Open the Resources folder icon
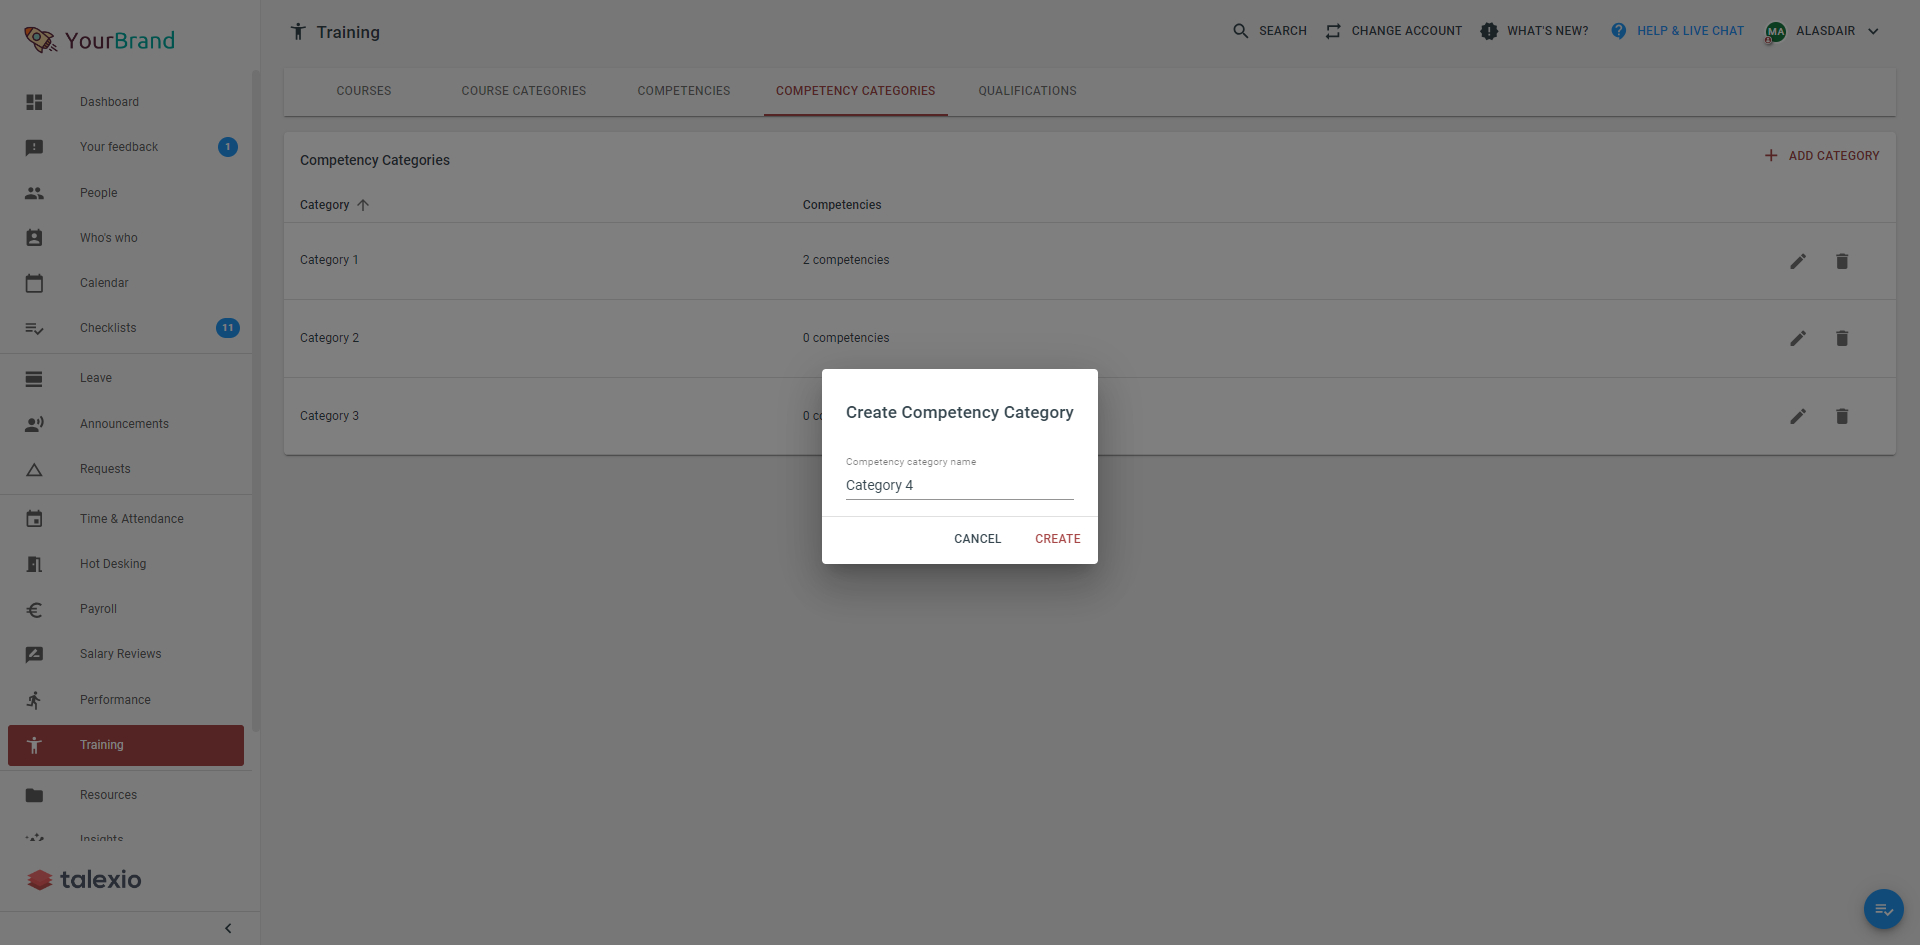 pos(34,795)
